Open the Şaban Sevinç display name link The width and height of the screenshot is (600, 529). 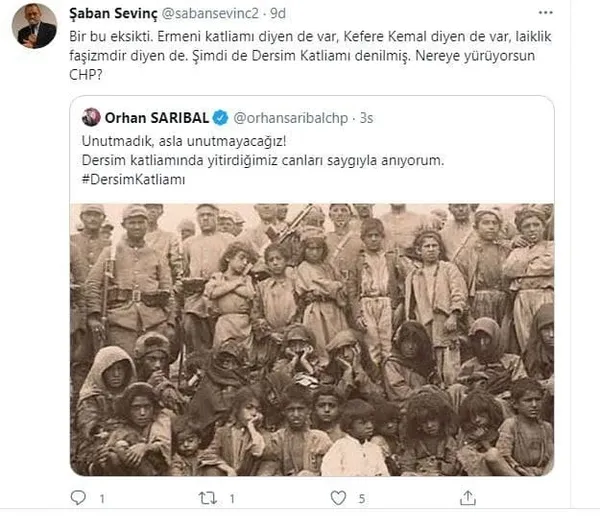click(113, 13)
